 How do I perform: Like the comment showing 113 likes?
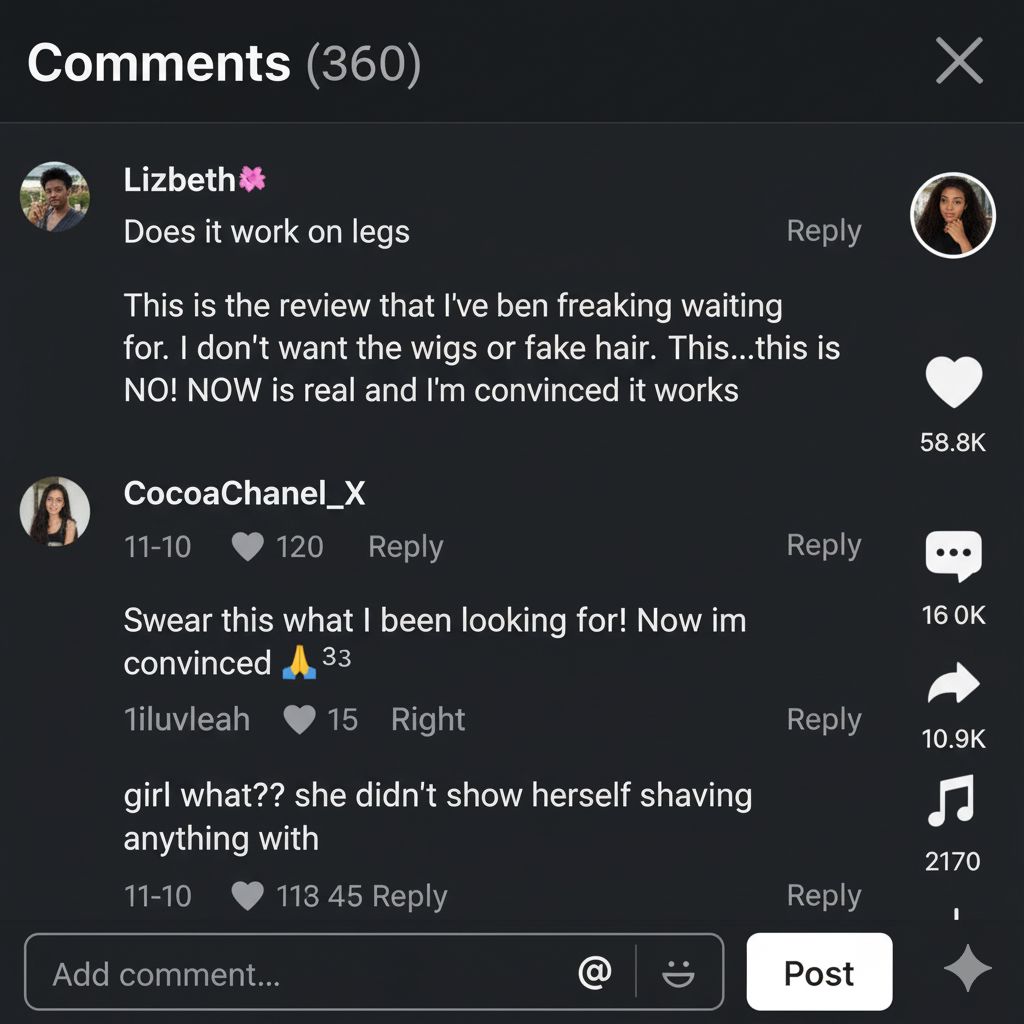247,896
